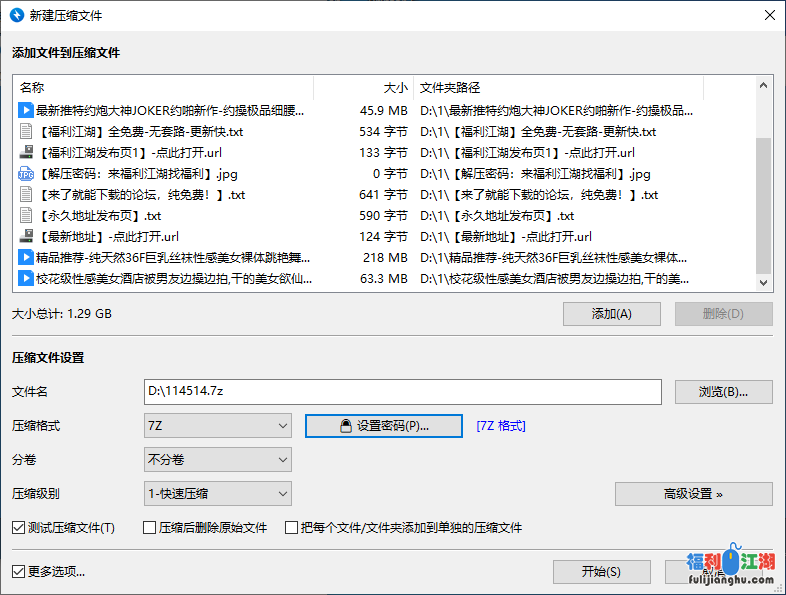The height and width of the screenshot is (595, 786).
Task: Disable the 测试压缩文件(T) checkbox
Action: point(19,528)
